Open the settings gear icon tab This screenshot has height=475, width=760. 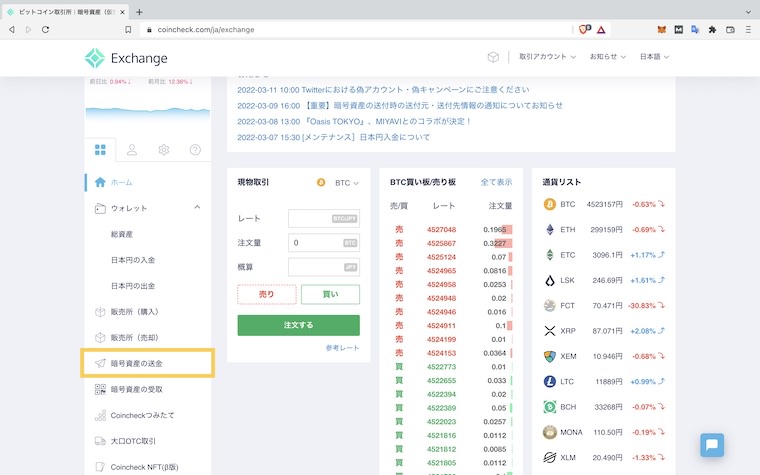coord(164,150)
